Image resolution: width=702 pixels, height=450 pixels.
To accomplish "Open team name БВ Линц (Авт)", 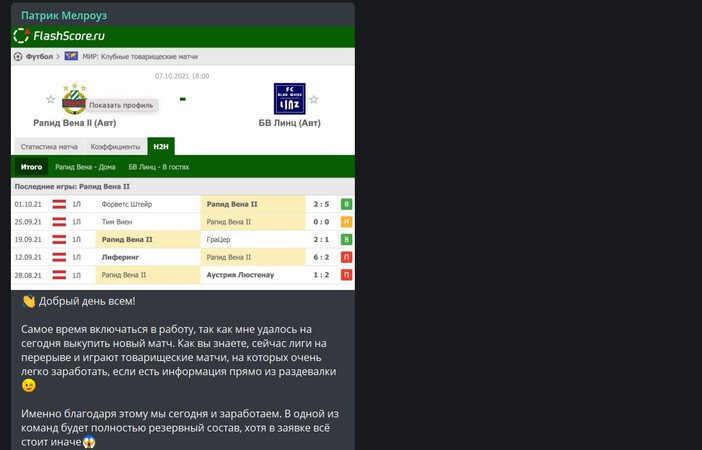I will (x=290, y=123).
